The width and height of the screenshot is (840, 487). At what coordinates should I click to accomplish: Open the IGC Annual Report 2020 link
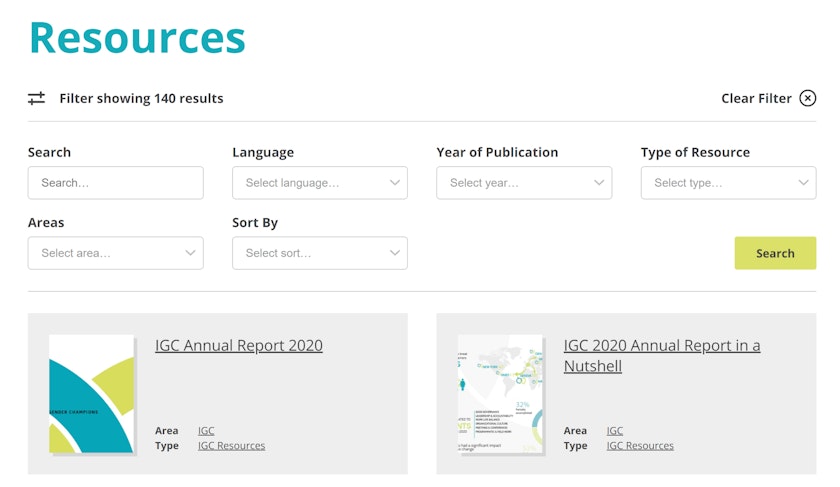point(238,346)
